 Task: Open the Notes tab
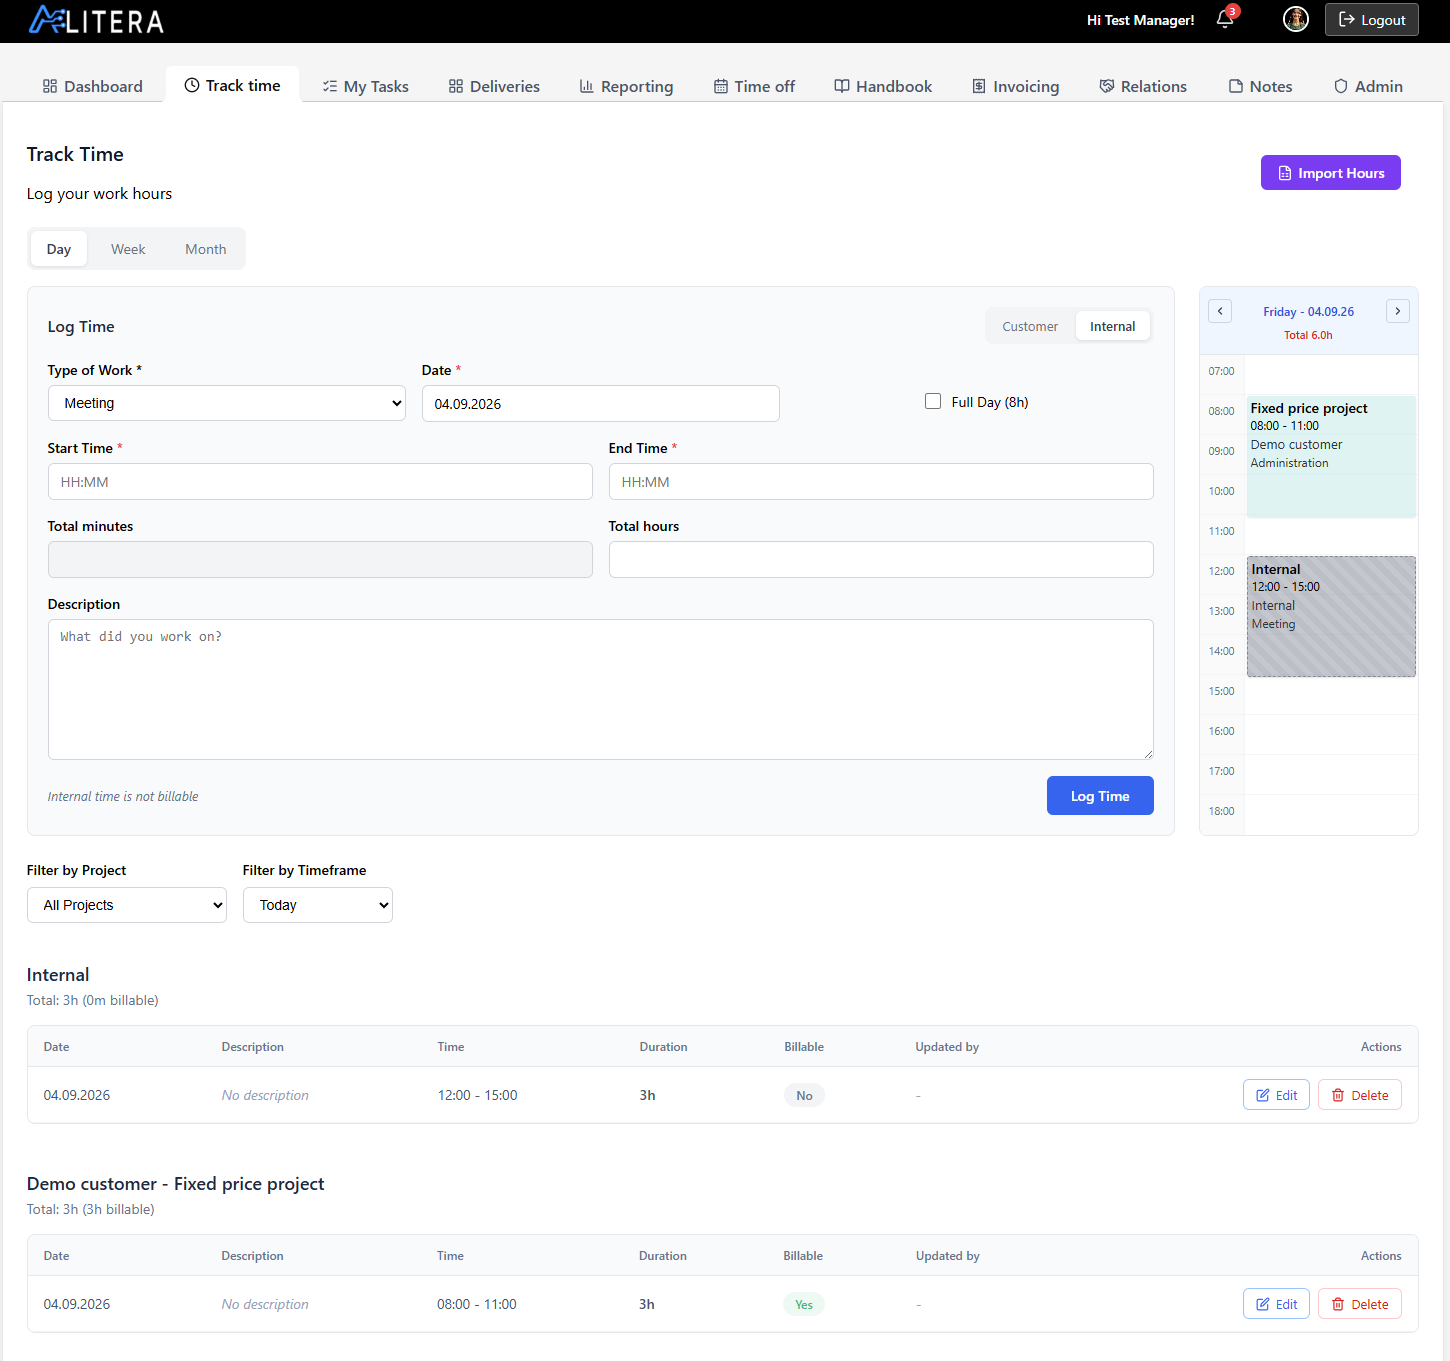(1260, 86)
